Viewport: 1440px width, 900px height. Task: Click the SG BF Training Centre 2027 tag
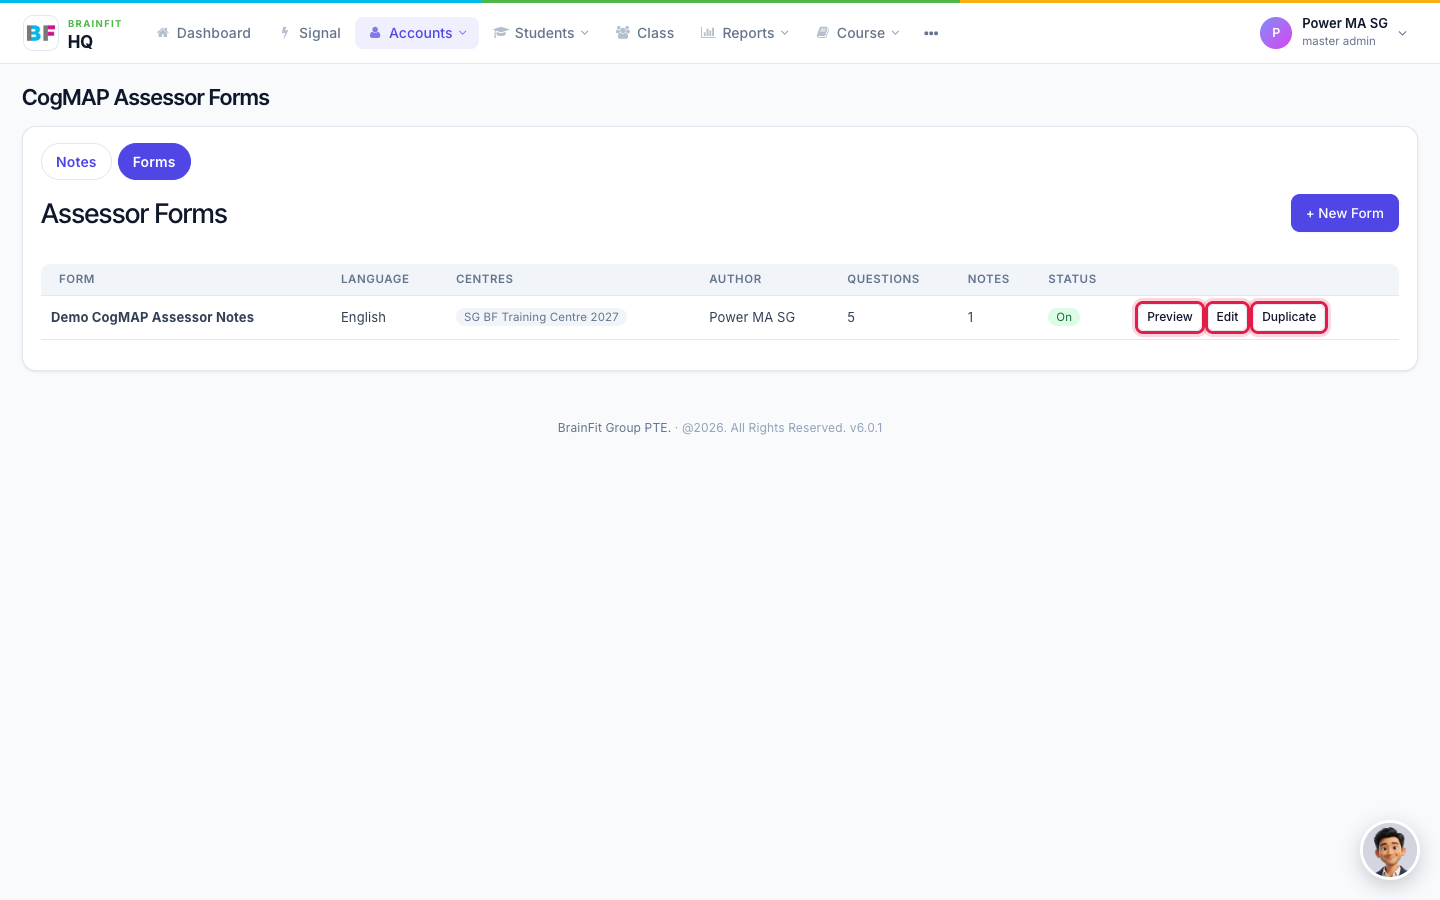coord(541,317)
